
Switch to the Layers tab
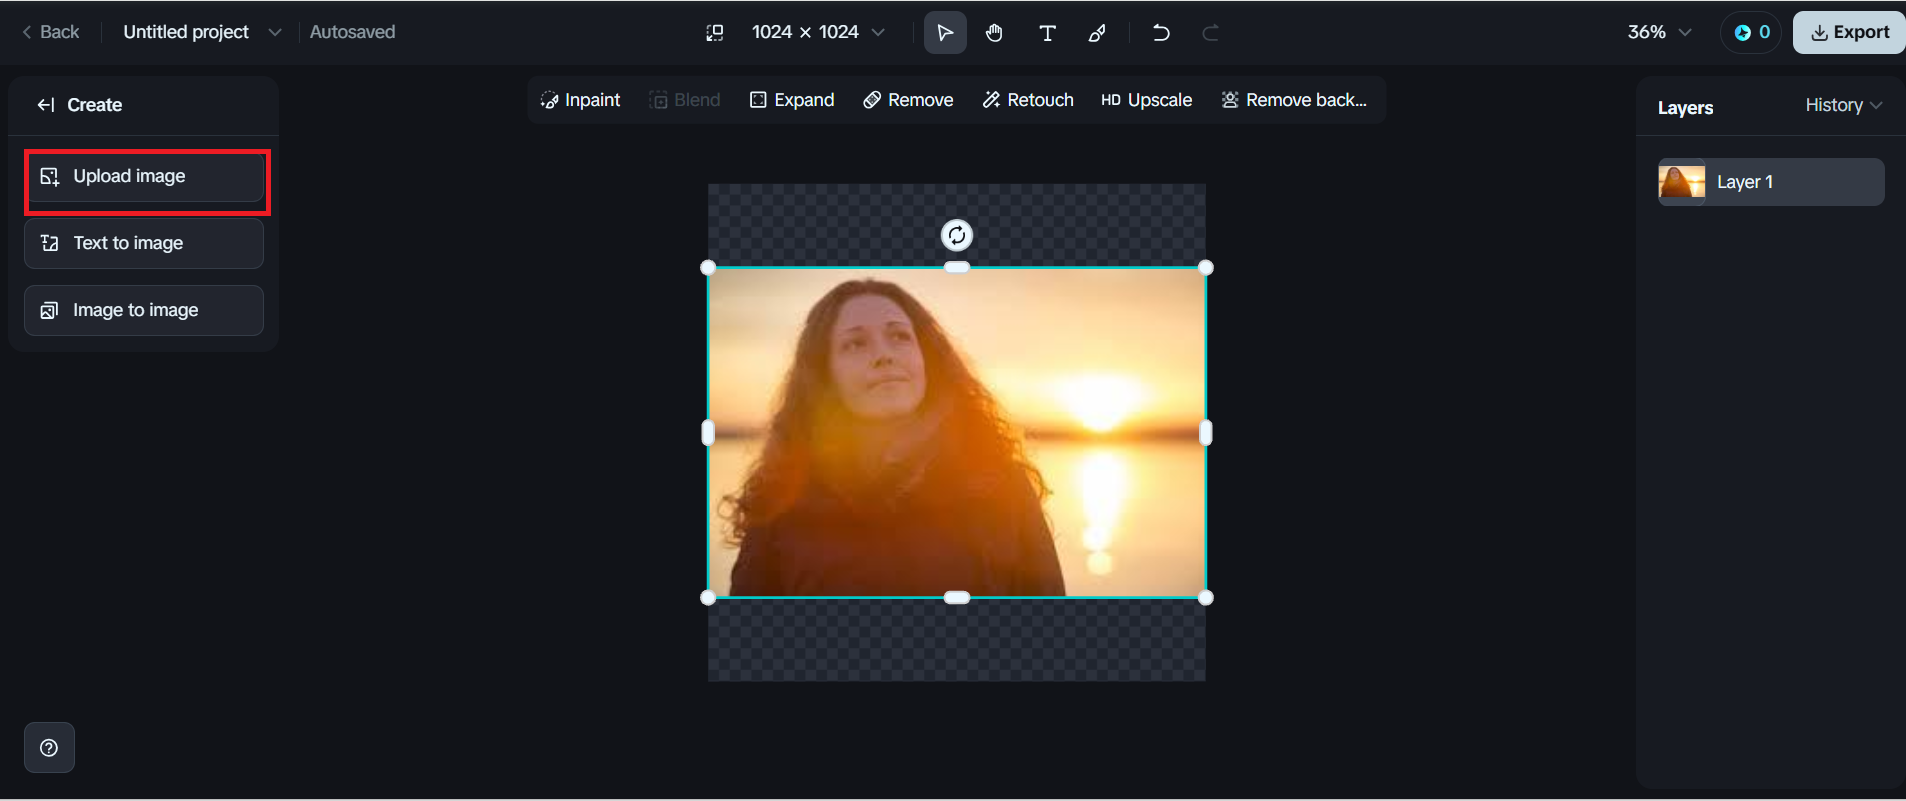(x=1685, y=107)
